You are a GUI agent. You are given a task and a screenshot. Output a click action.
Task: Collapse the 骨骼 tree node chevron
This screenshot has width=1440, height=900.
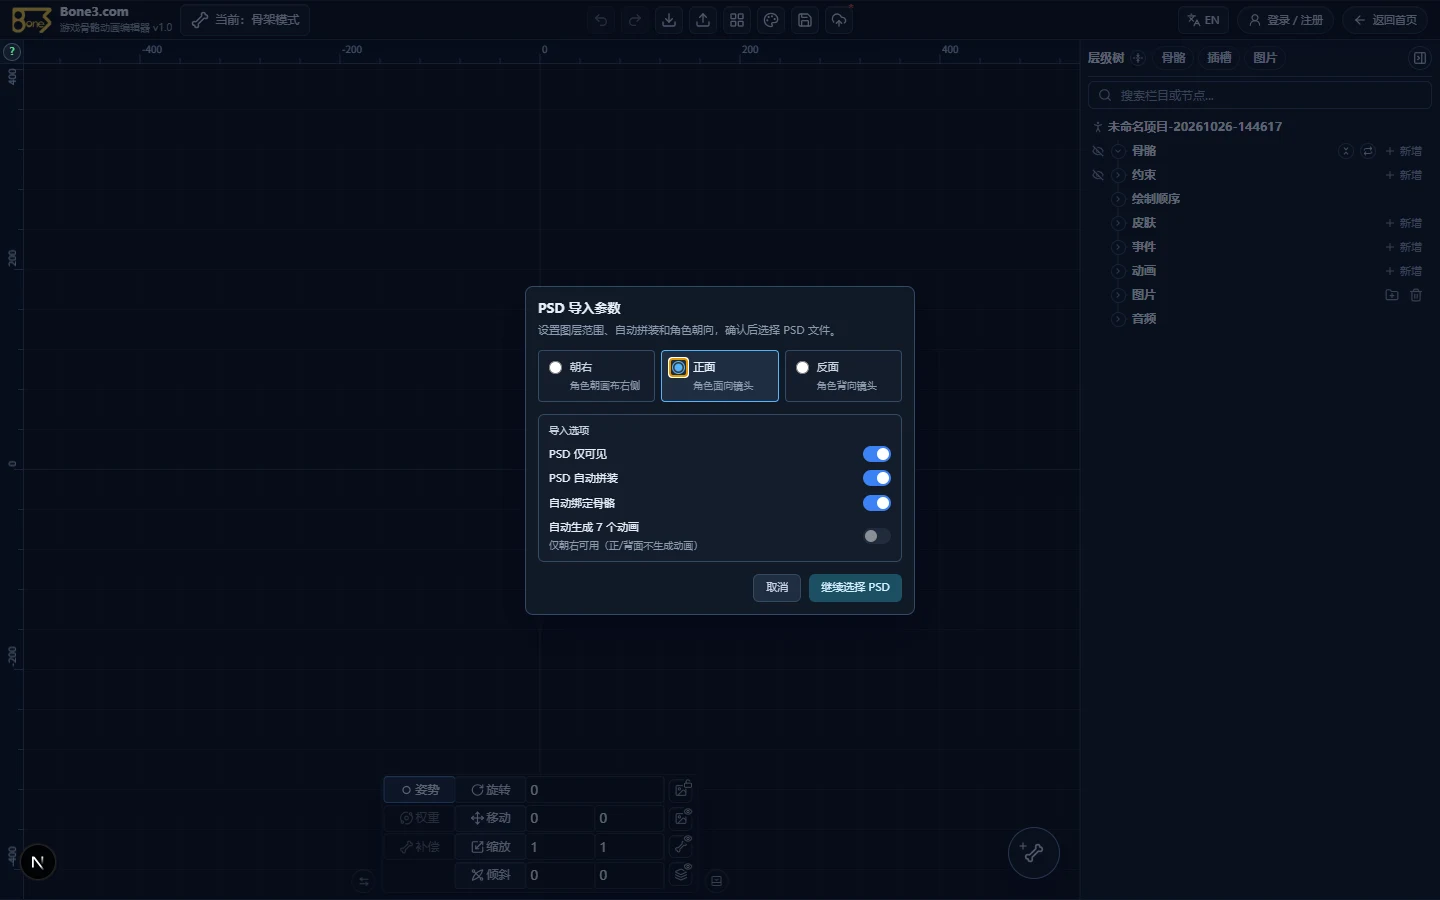point(1118,151)
